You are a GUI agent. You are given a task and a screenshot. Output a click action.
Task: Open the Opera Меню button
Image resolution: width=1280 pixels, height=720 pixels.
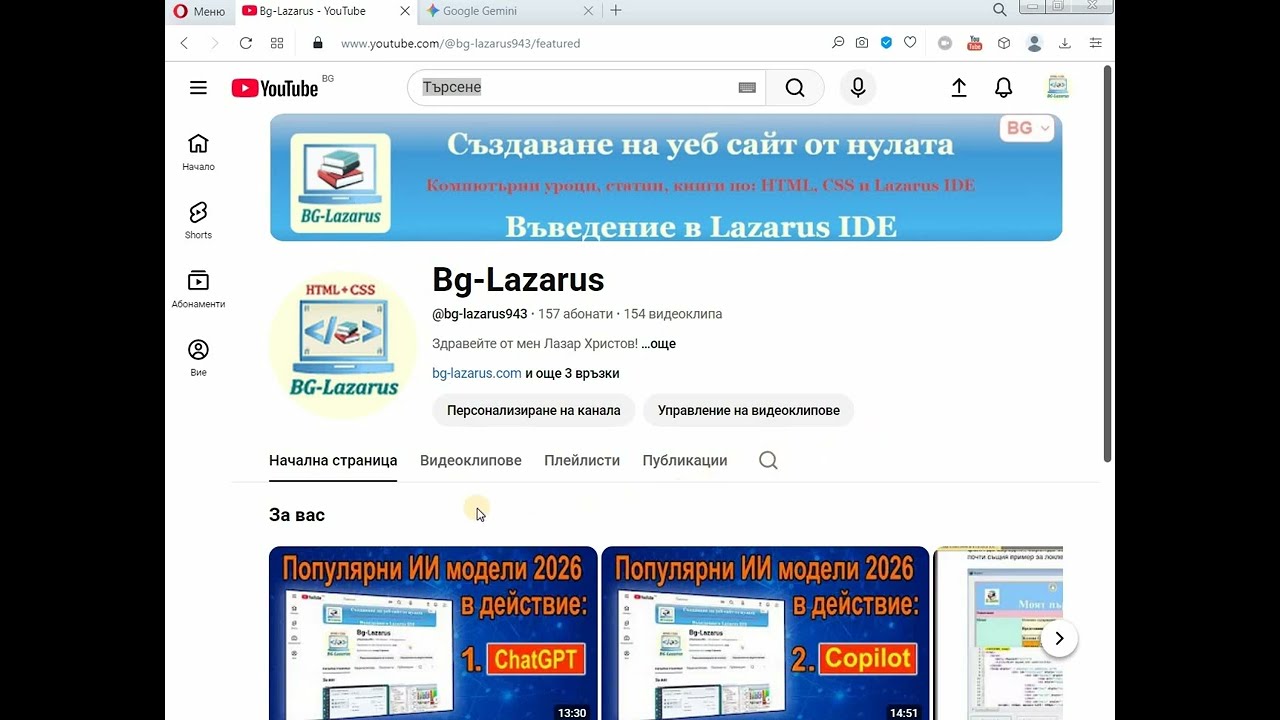coord(199,11)
